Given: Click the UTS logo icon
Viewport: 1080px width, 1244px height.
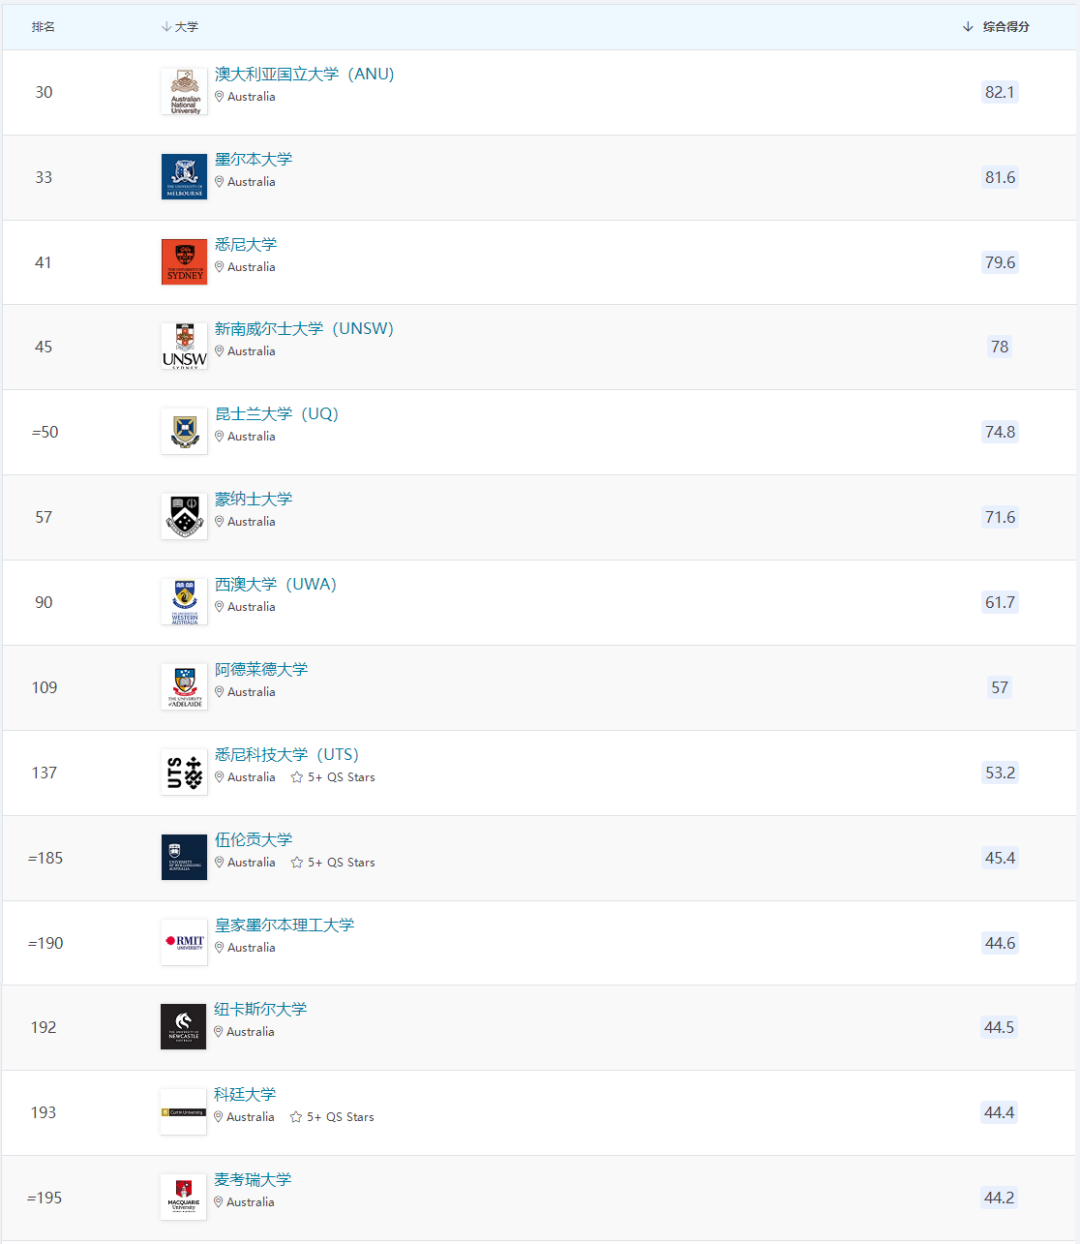Looking at the screenshot, I should 184,773.
